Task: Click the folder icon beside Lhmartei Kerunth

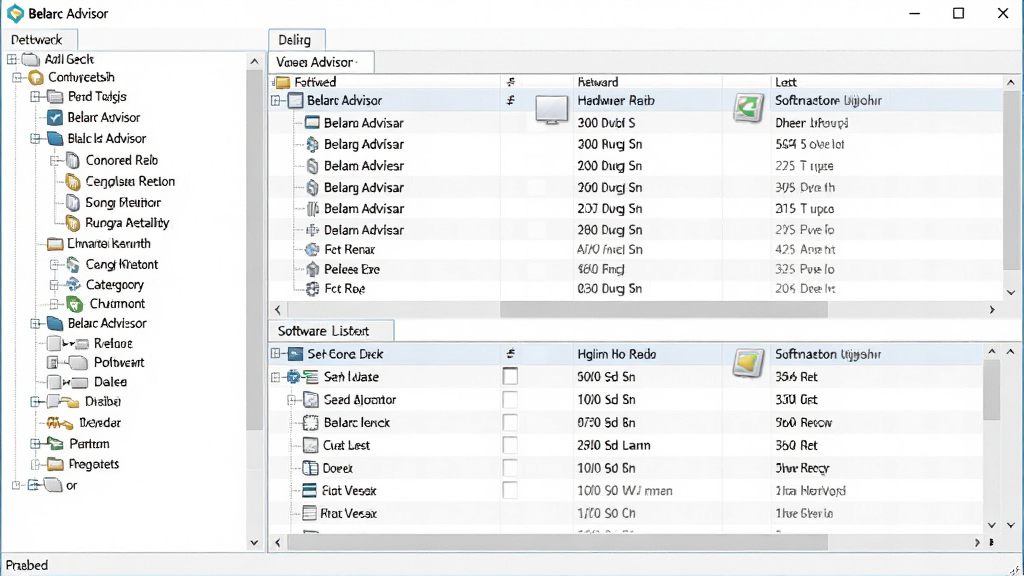Action: coord(55,244)
